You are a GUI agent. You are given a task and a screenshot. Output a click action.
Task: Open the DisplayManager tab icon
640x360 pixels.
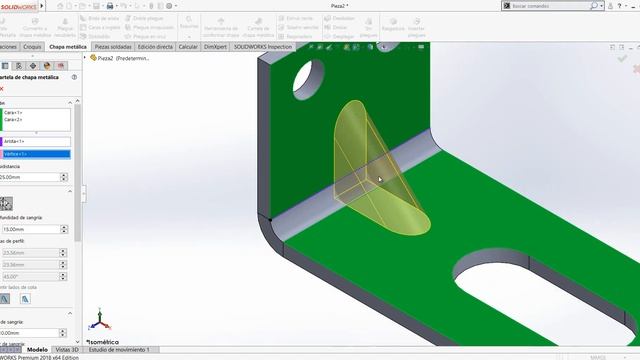(47, 66)
